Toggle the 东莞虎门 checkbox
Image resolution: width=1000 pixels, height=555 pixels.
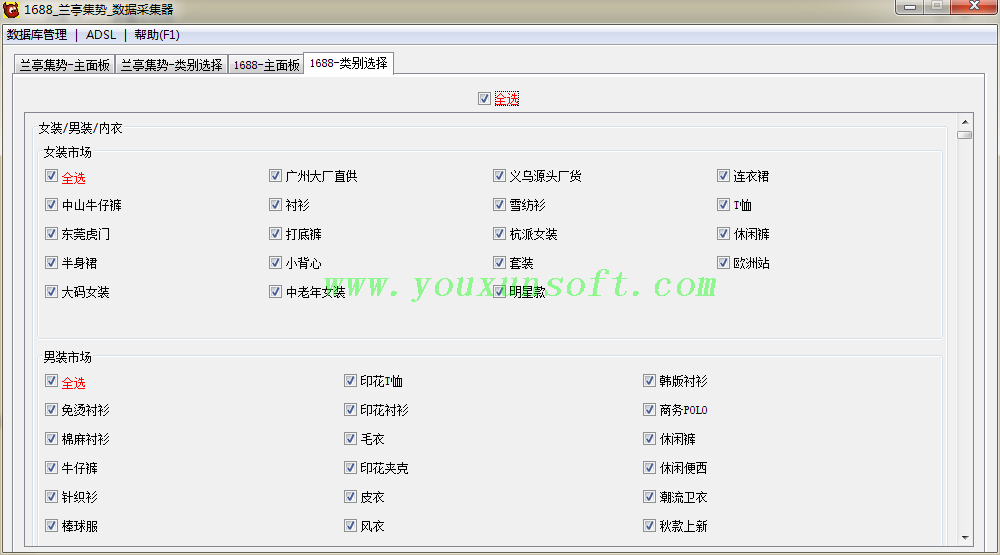pos(52,233)
